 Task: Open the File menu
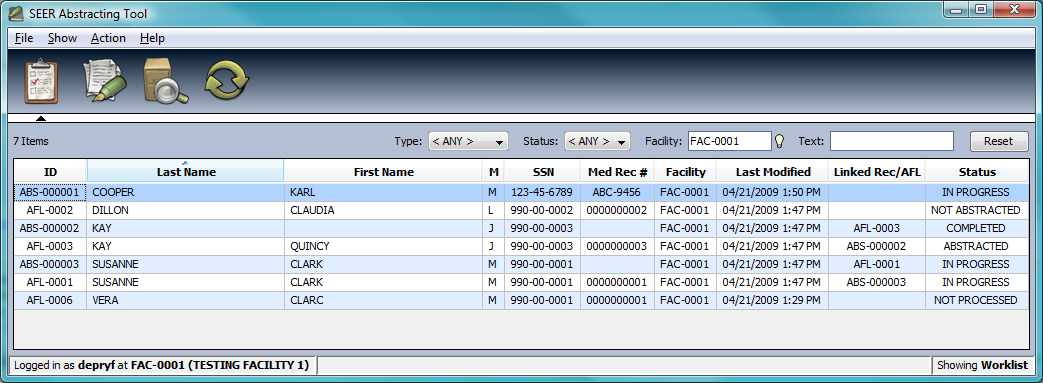23,38
